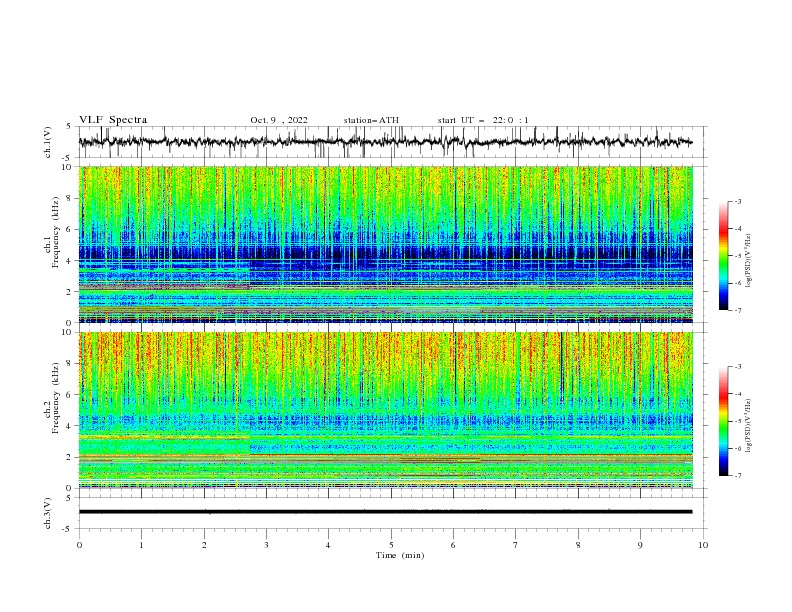792x612 pixels.
Task: Click the "-7" tick on ch.2 colorbar
Action: click(738, 475)
